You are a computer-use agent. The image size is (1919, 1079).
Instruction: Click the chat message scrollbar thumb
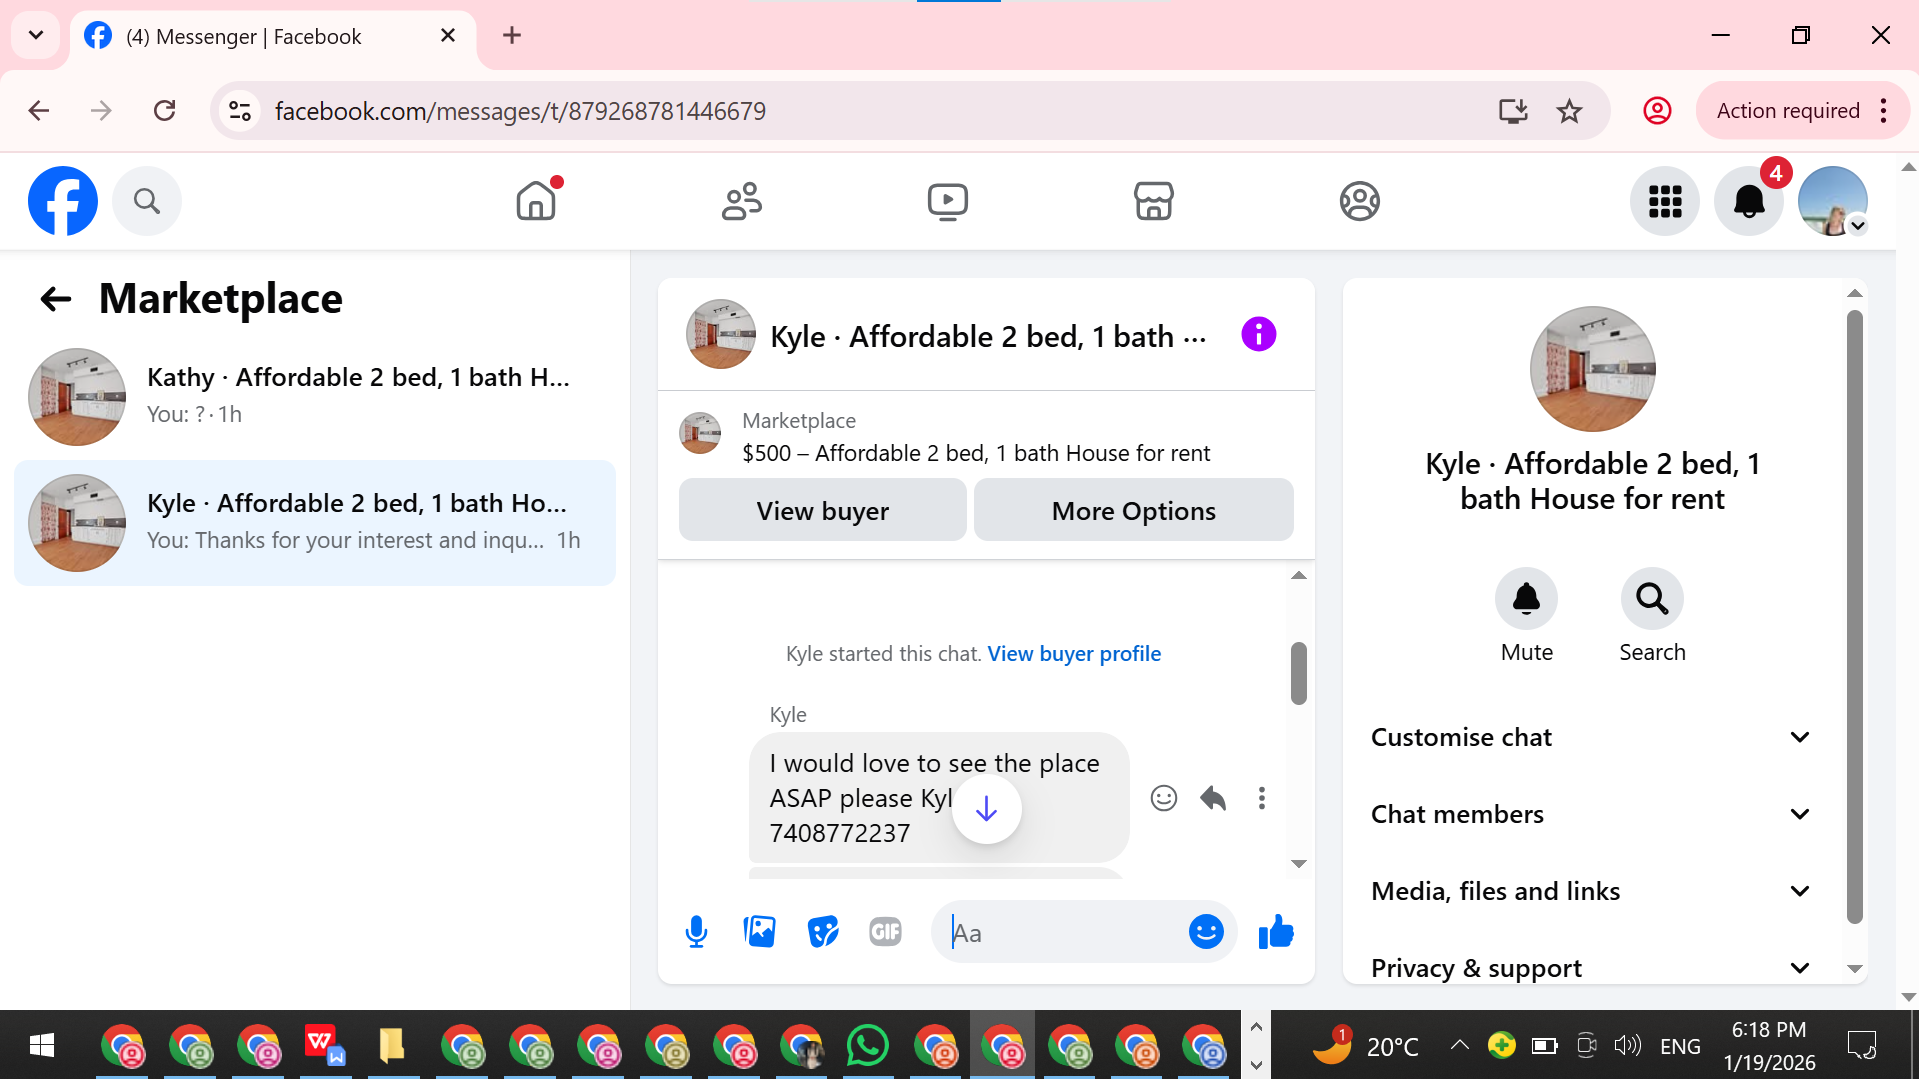(1299, 673)
